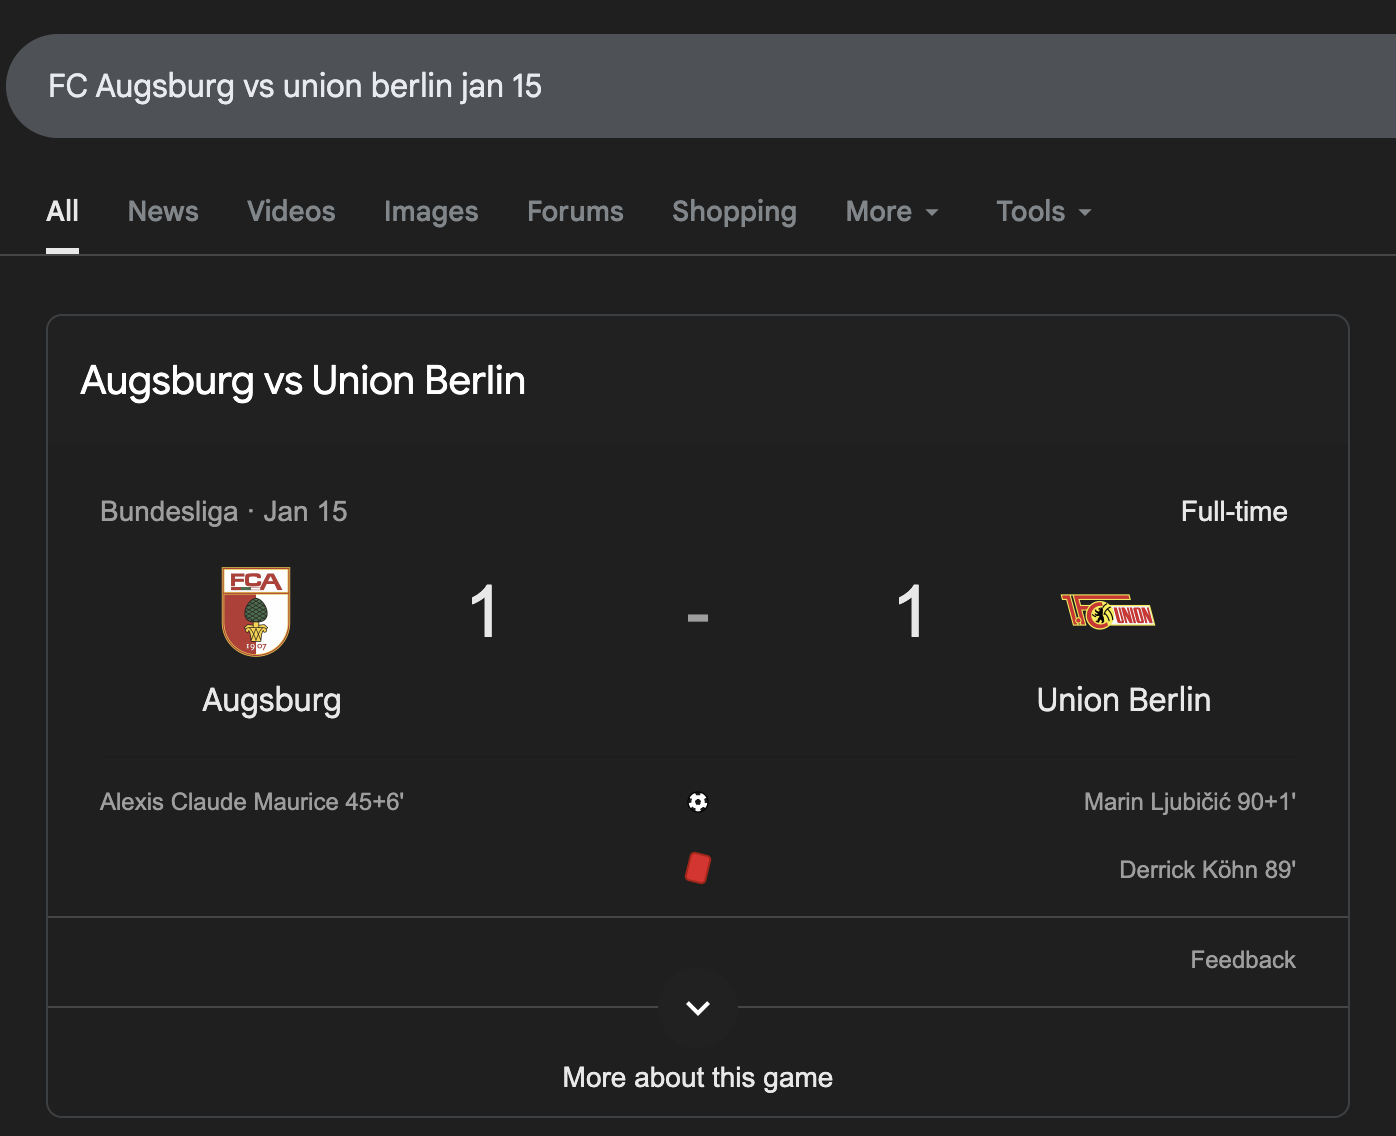Click the soccer ball goal icon

698,802
